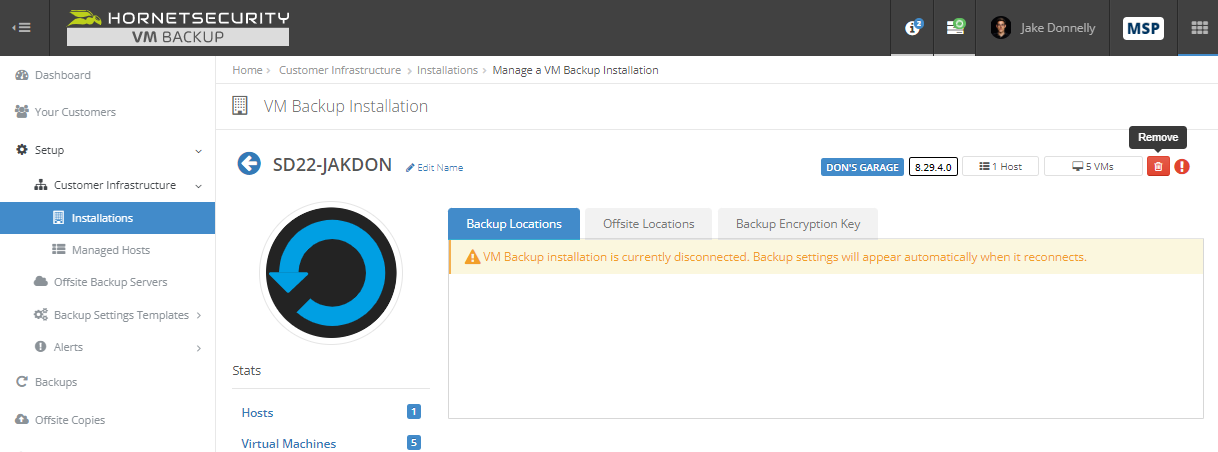1218x452 pixels.
Task: Click the large VM Backup installation logo
Action: [331, 272]
